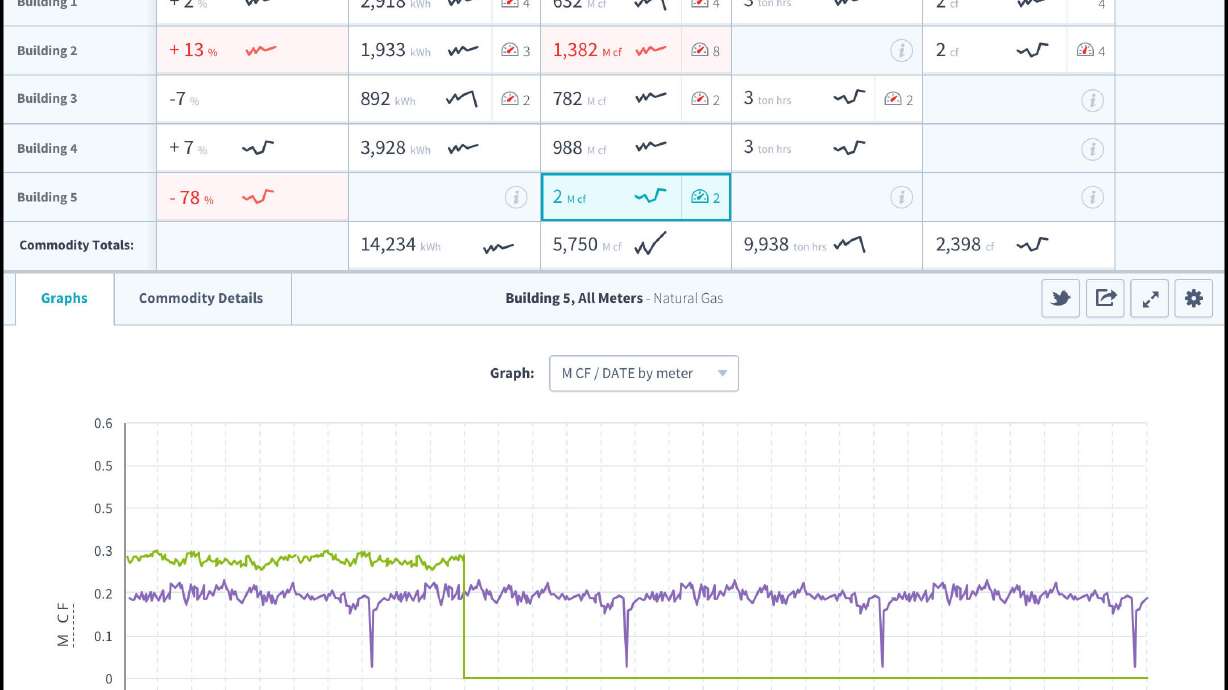1228x690 pixels.
Task: Expand graph to fullscreen
Action: (1150, 298)
